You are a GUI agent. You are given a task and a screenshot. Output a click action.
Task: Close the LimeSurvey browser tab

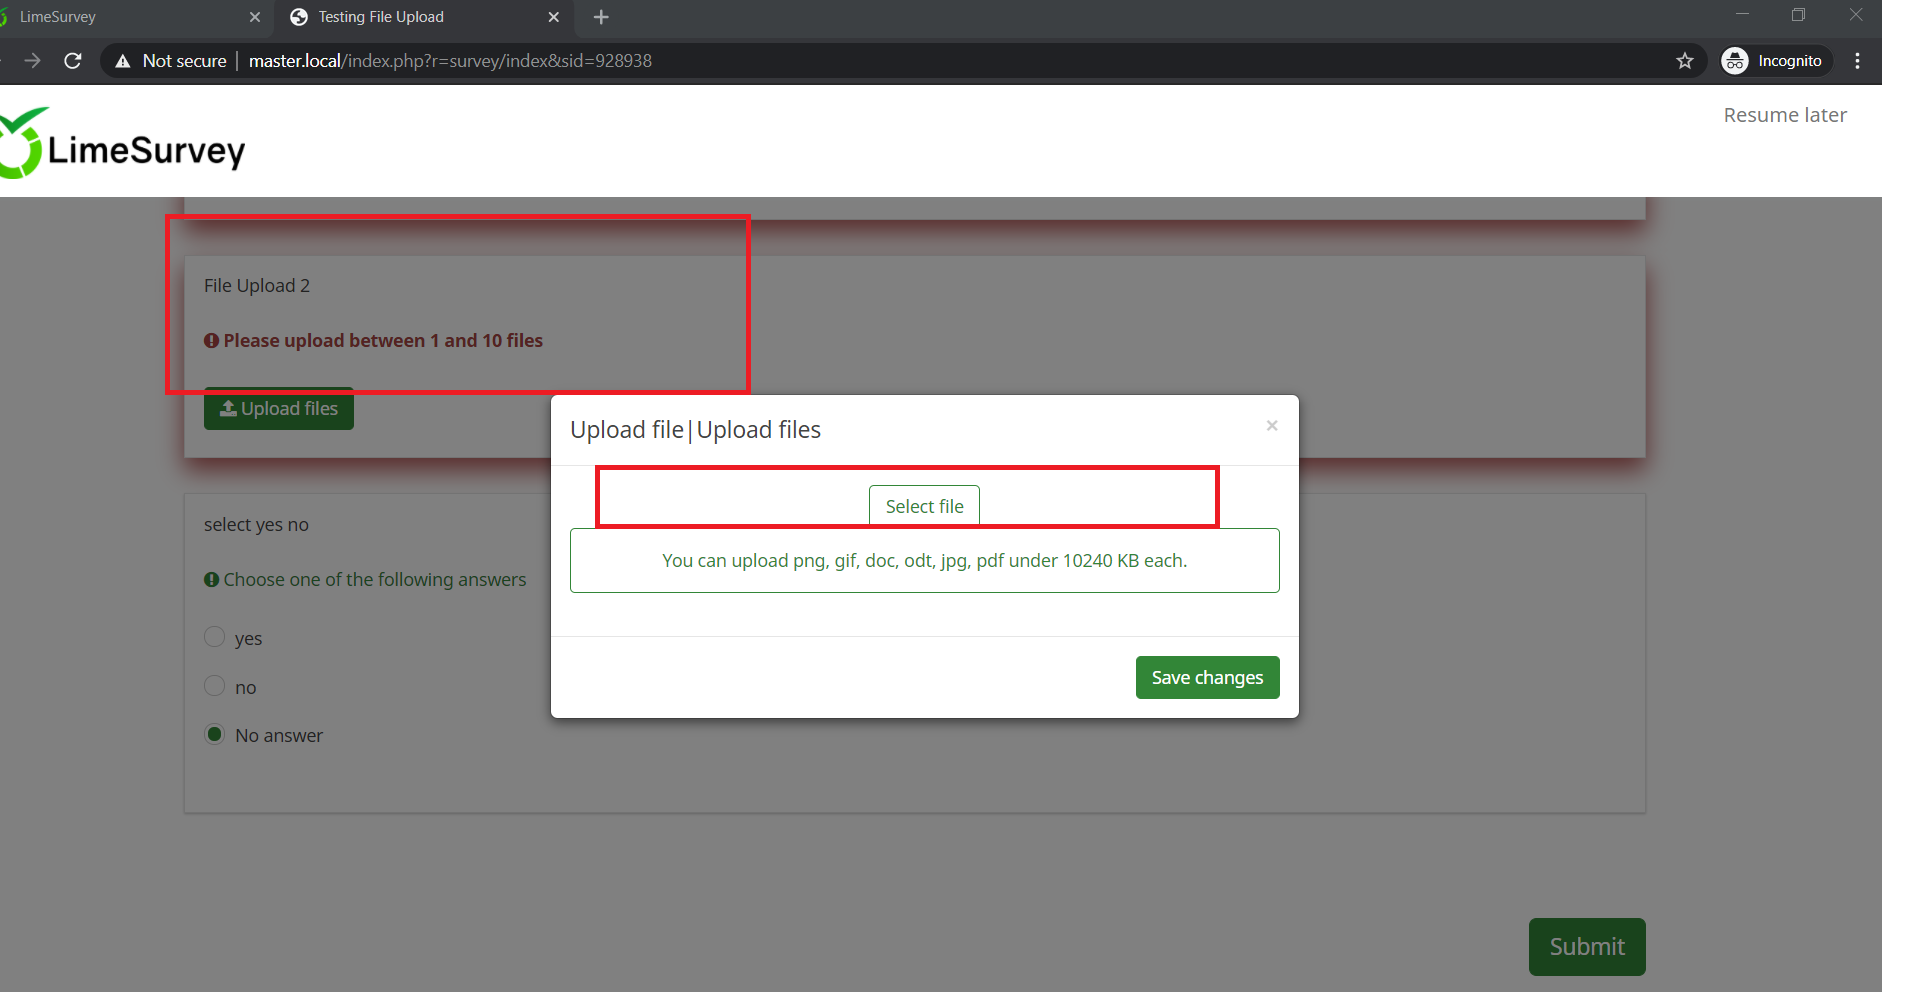click(255, 17)
